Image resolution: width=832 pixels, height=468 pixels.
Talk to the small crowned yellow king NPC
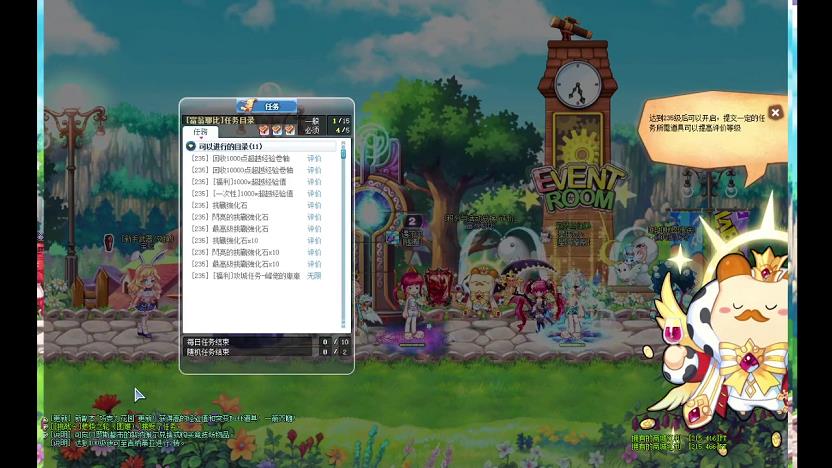coord(481,291)
